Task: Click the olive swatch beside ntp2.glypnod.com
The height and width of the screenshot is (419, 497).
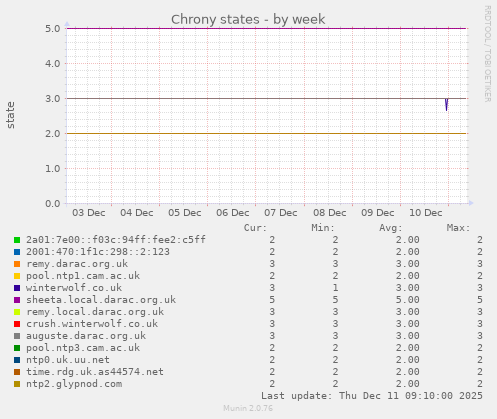Action: click(x=17, y=384)
